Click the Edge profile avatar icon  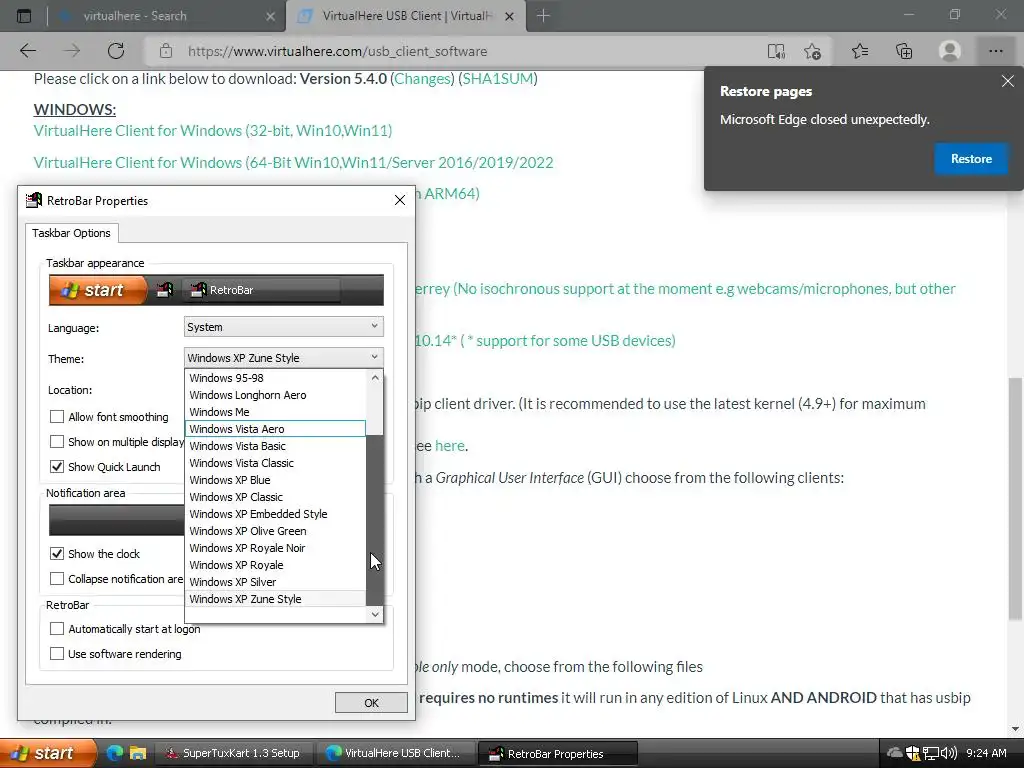pyautogui.click(x=950, y=51)
